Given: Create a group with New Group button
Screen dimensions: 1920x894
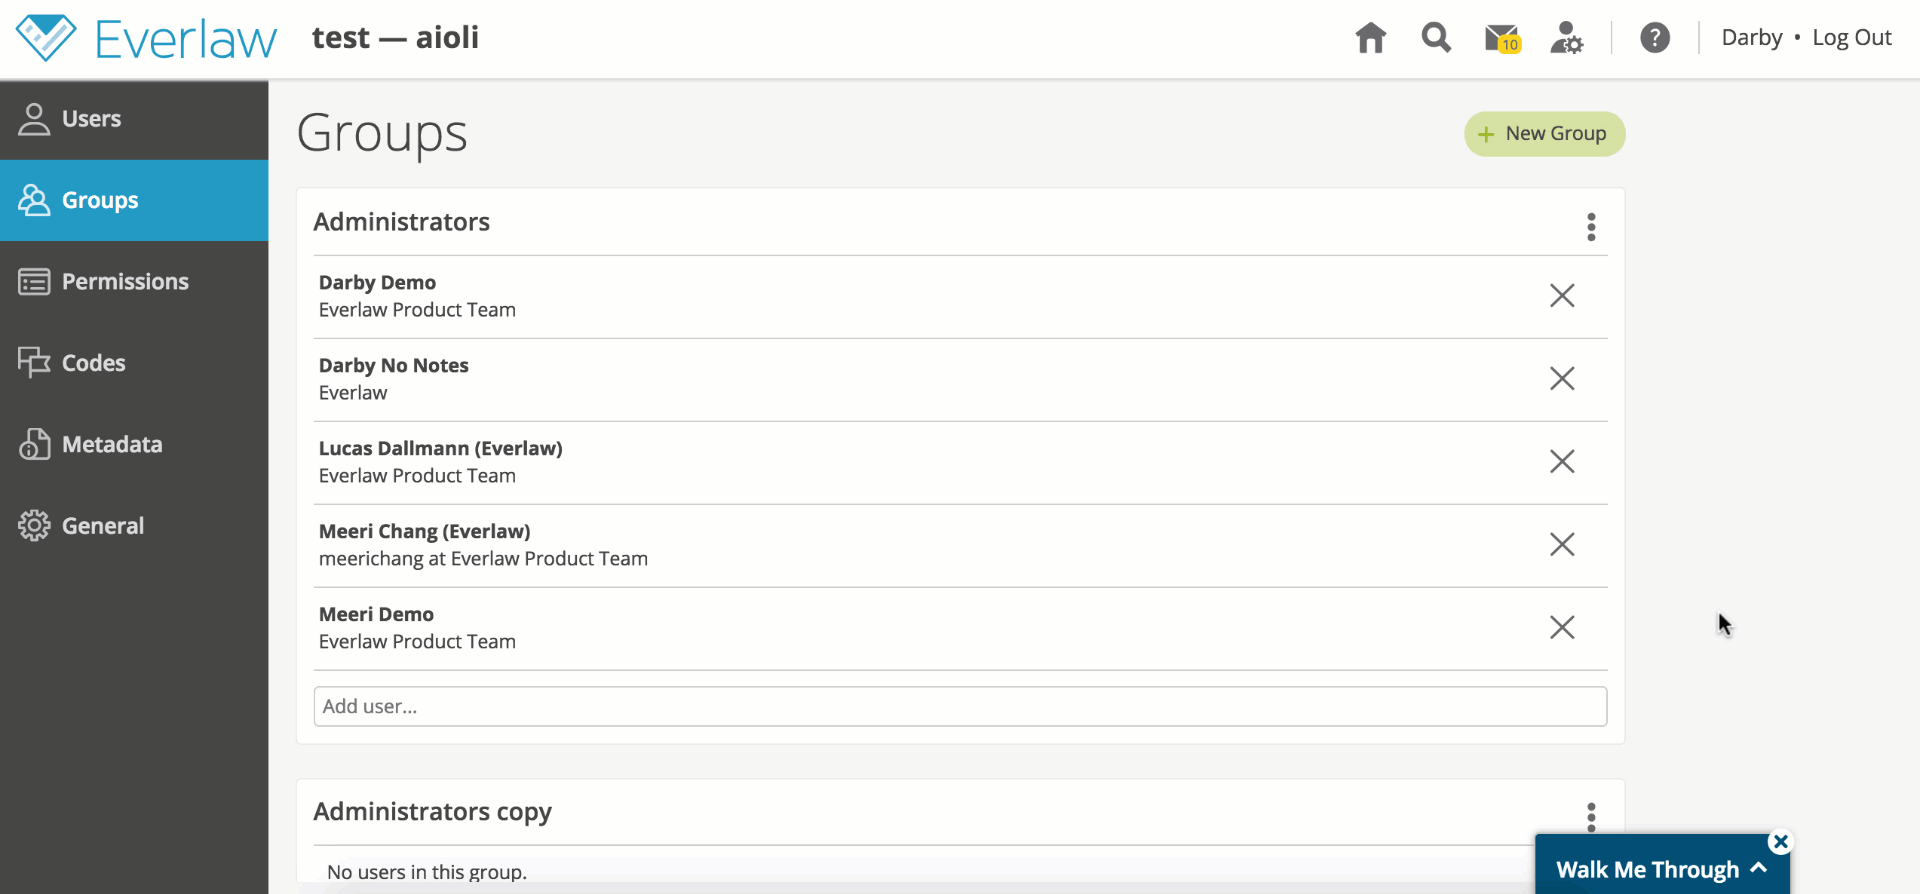Looking at the screenshot, I should [1544, 134].
